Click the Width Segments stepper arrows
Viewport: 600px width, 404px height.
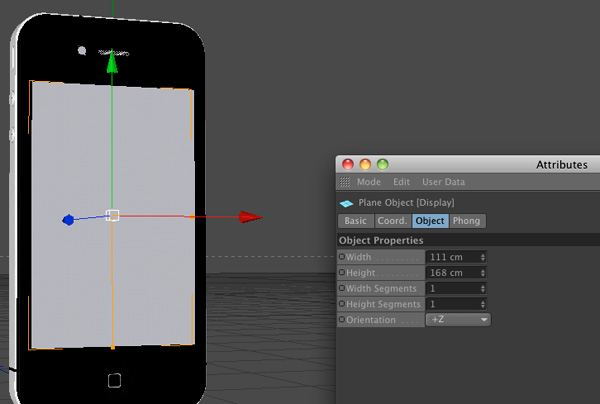point(483,288)
